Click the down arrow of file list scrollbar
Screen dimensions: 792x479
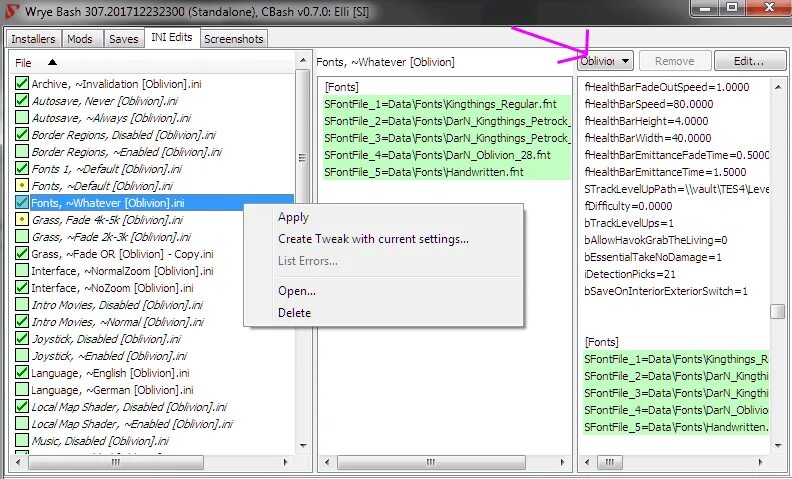tap(303, 445)
